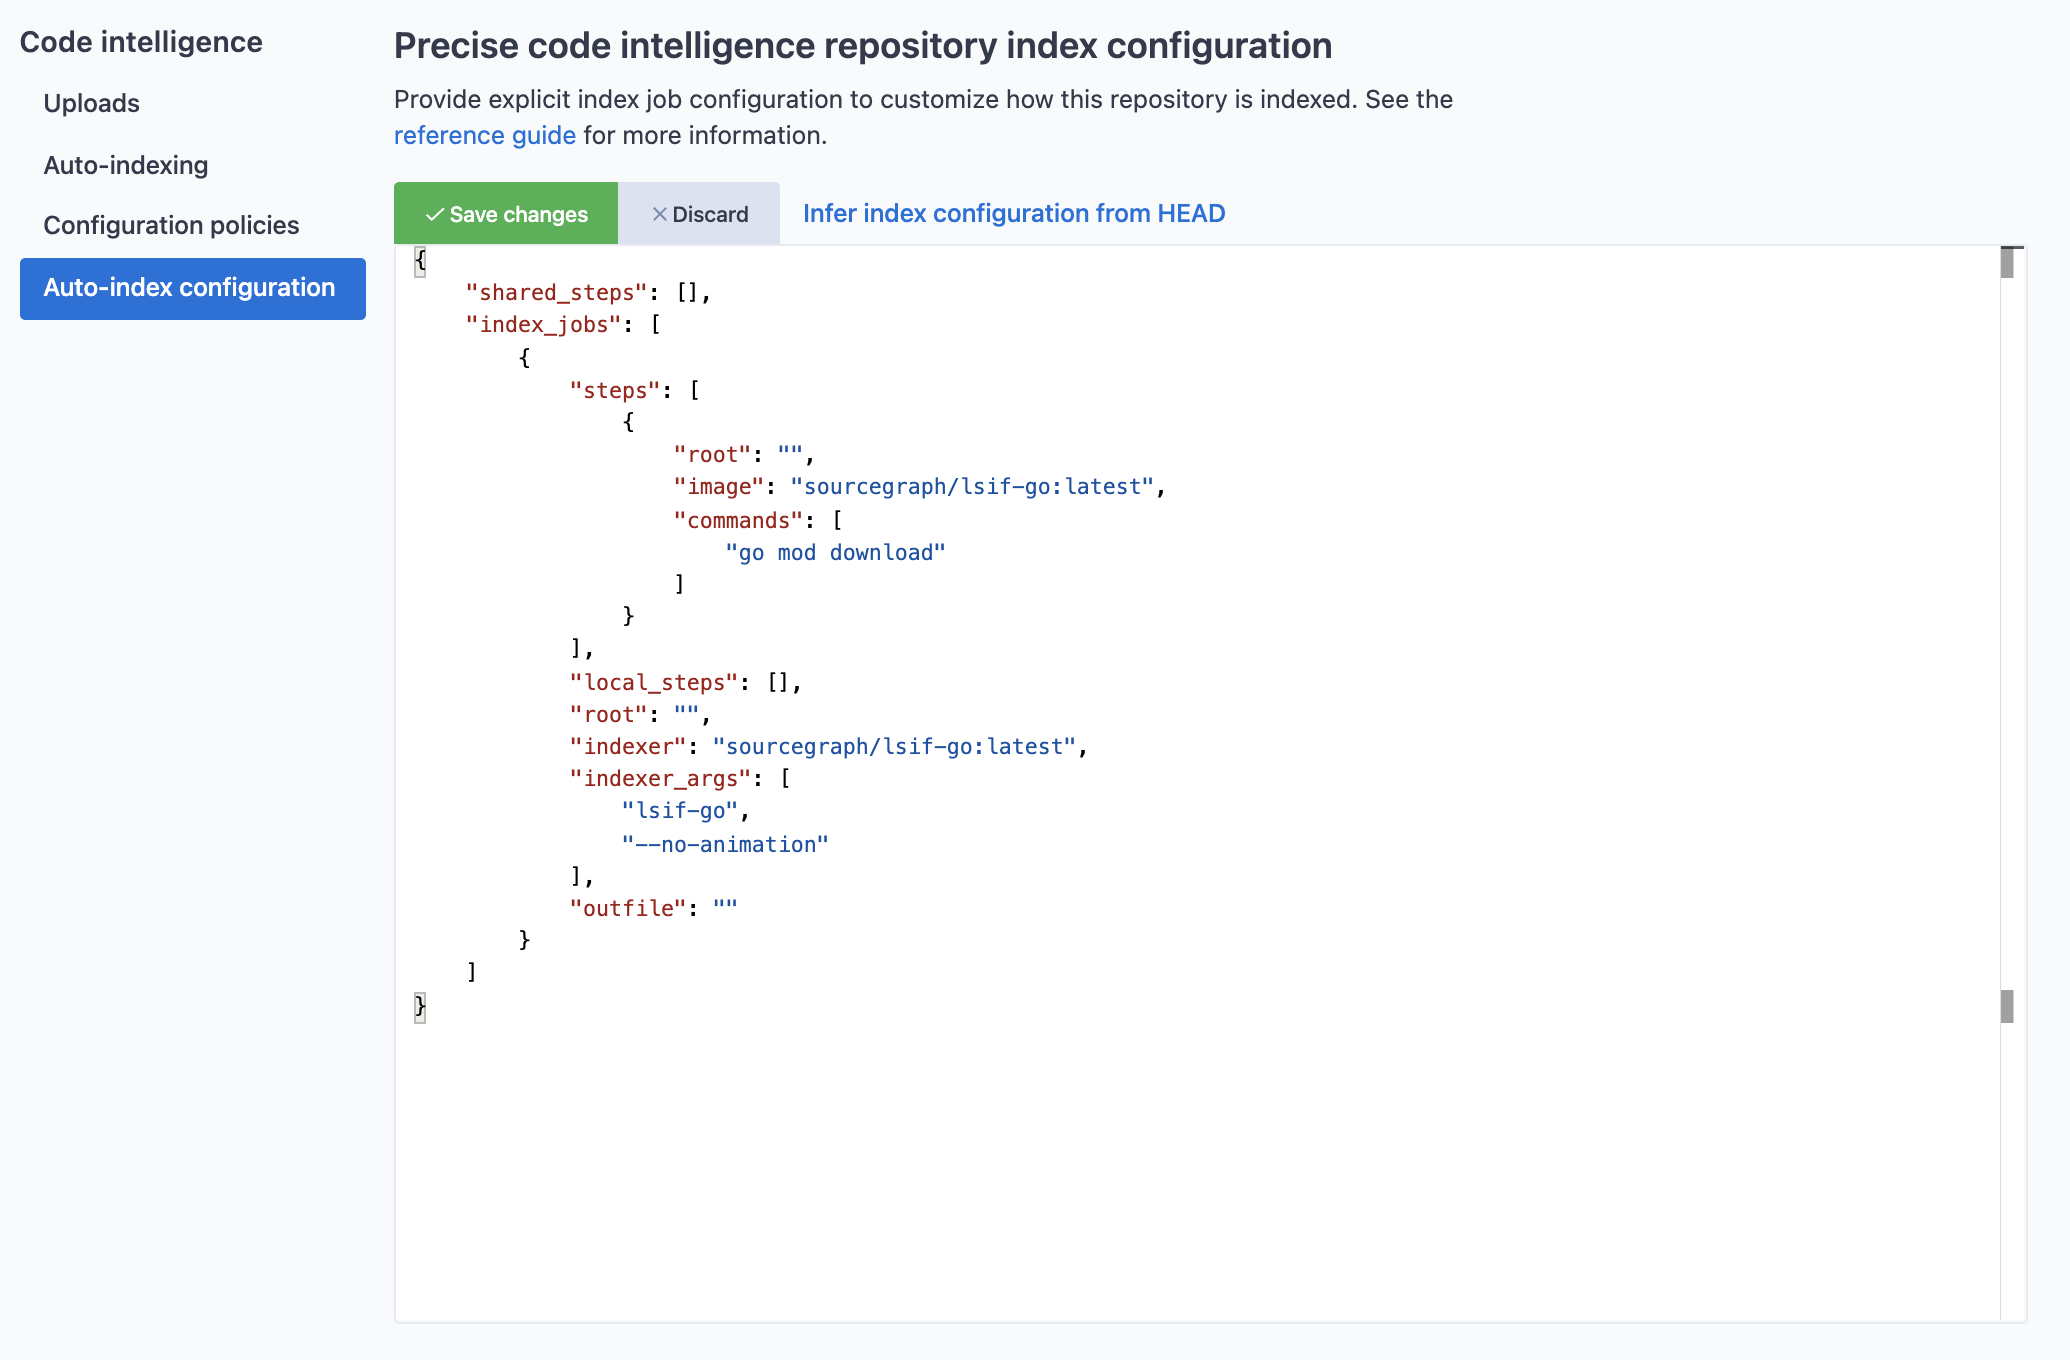2070x1360 pixels.
Task: Click the "indexer_args" key in the editor
Action: point(661,779)
